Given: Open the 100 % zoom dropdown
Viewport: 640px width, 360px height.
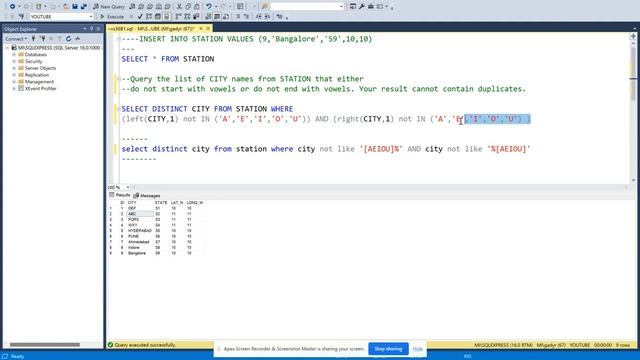Looking at the screenshot, I should (x=128, y=187).
